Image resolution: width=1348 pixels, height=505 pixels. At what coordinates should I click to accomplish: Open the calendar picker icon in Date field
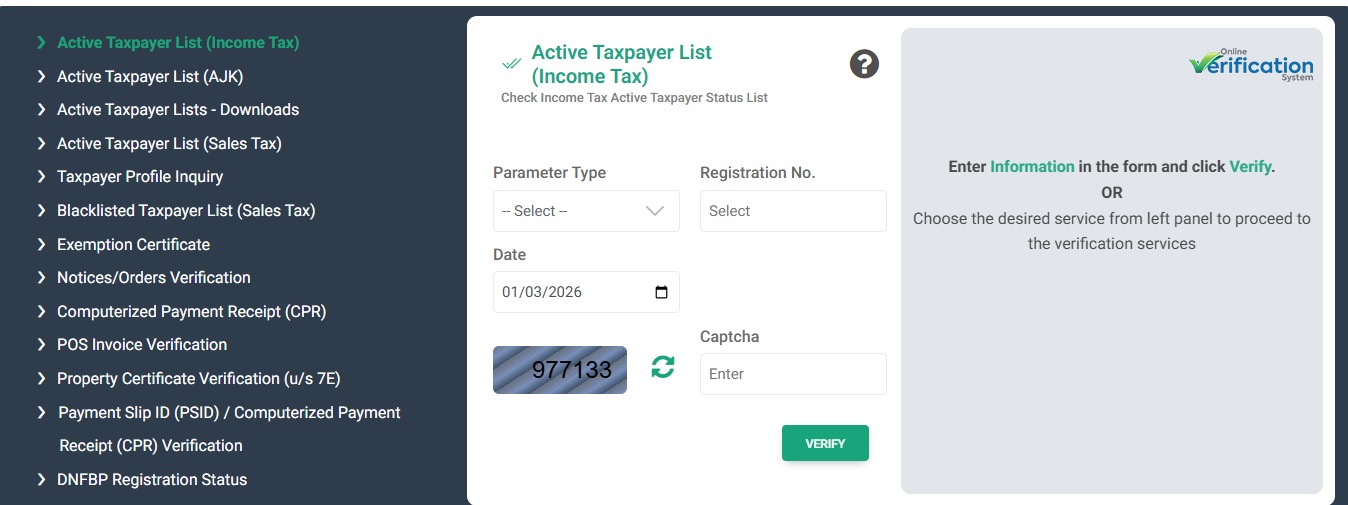tap(661, 292)
